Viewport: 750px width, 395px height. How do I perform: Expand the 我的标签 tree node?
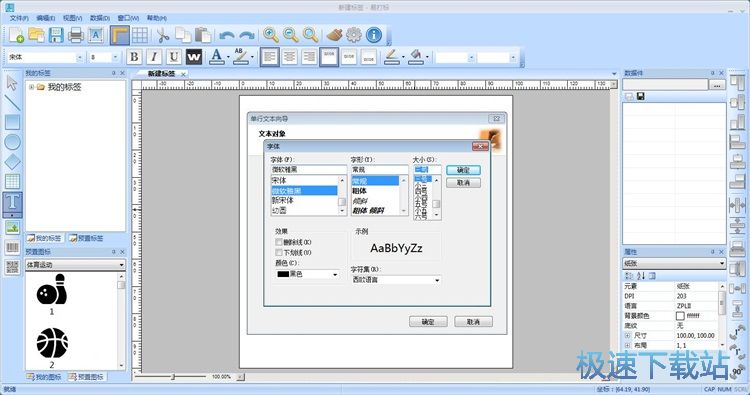(31, 87)
